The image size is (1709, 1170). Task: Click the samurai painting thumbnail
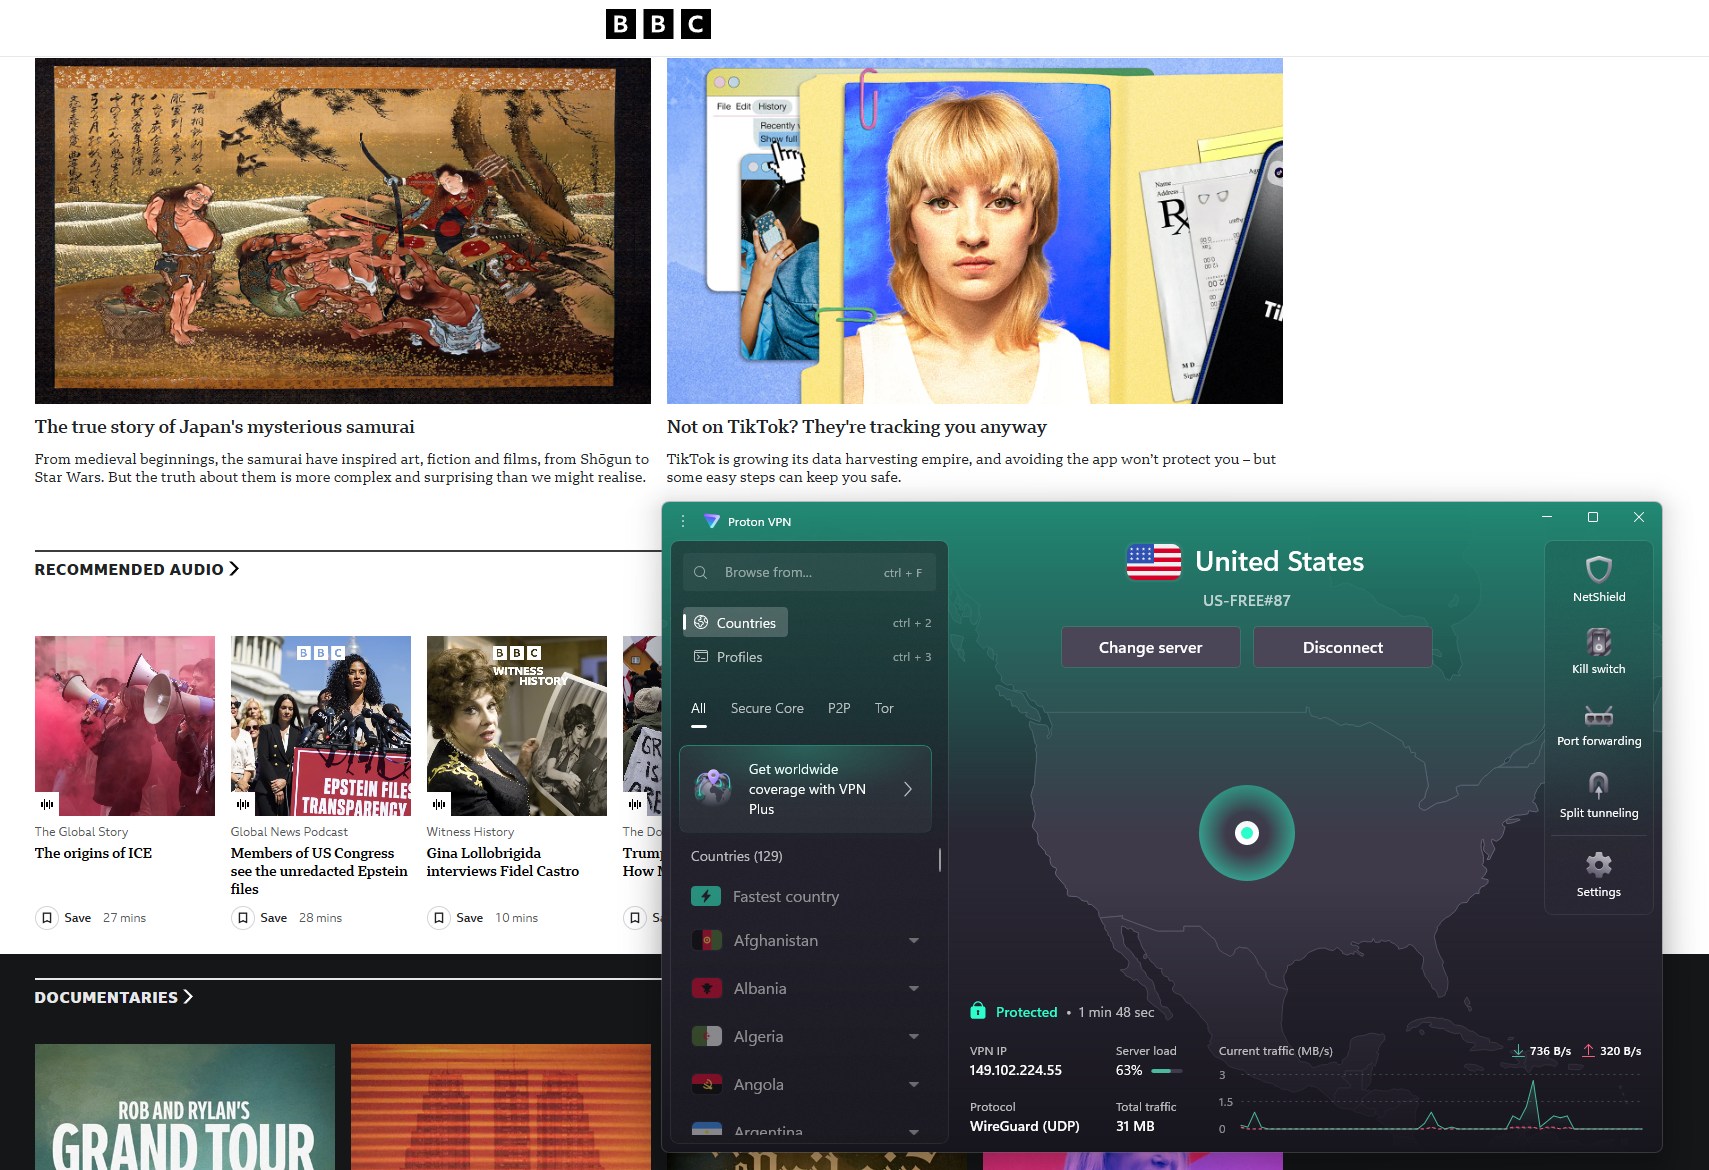(x=343, y=231)
